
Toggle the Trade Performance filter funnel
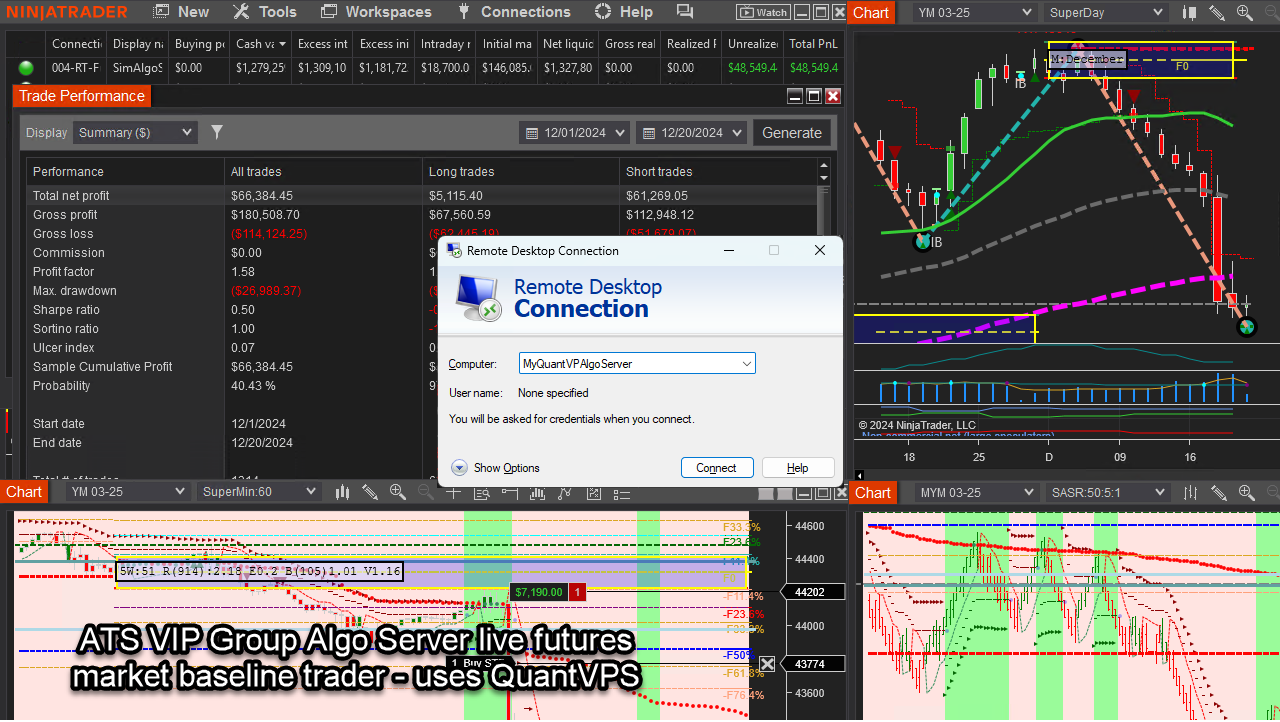point(216,132)
